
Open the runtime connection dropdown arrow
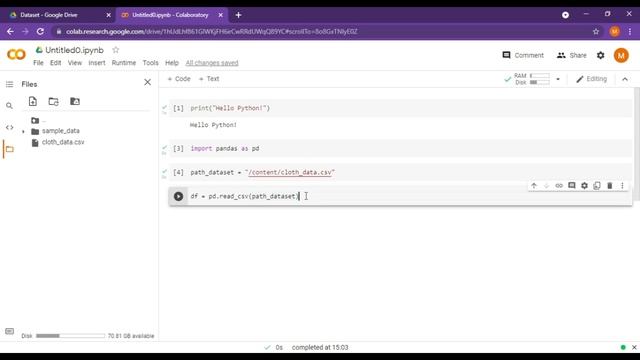pos(558,79)
